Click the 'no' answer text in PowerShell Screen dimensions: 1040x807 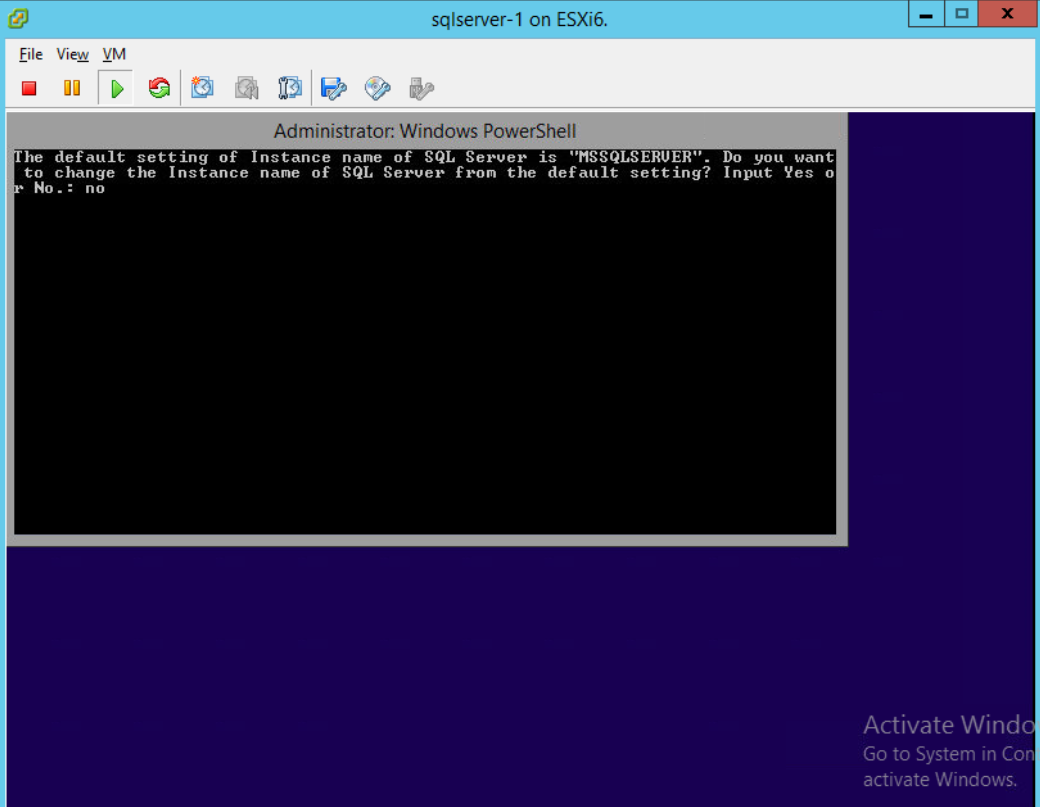[95, 188]
